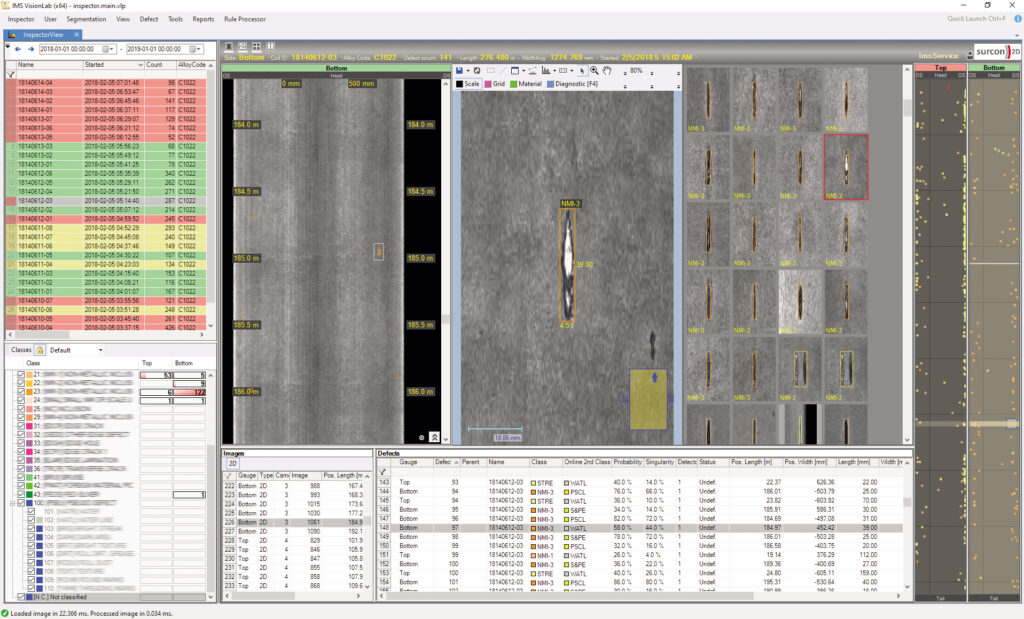Open the start date 2018-01-01 picker dropdown
This screenshot has height=619, width=1024.
(x=112, y=48)
